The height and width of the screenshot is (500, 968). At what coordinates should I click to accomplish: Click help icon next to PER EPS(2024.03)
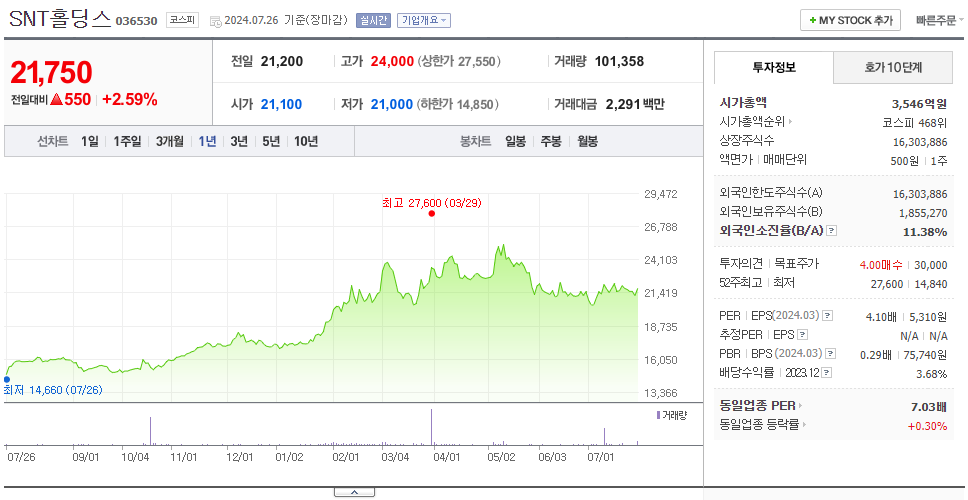[x=828, y=316]
